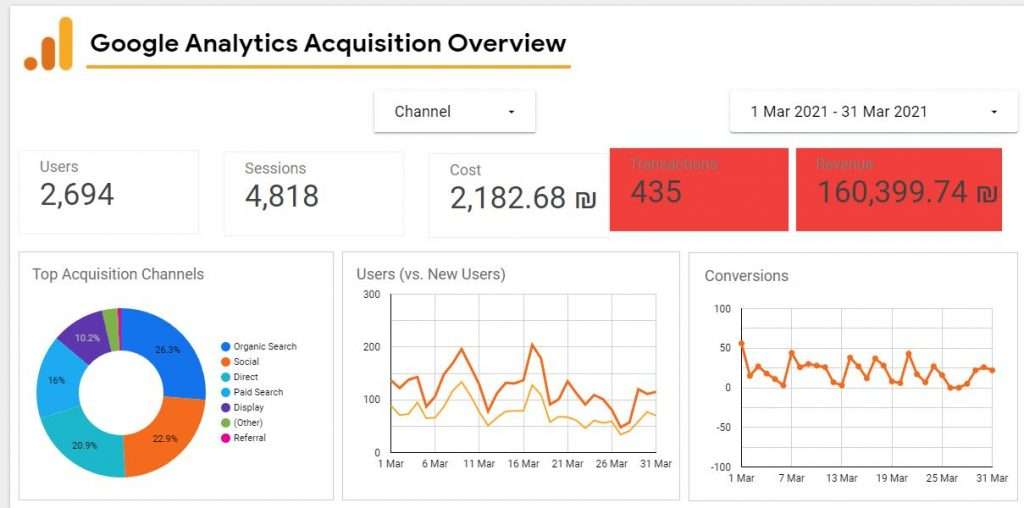
Task: Click the Referral legend dot
Action: 226,438
